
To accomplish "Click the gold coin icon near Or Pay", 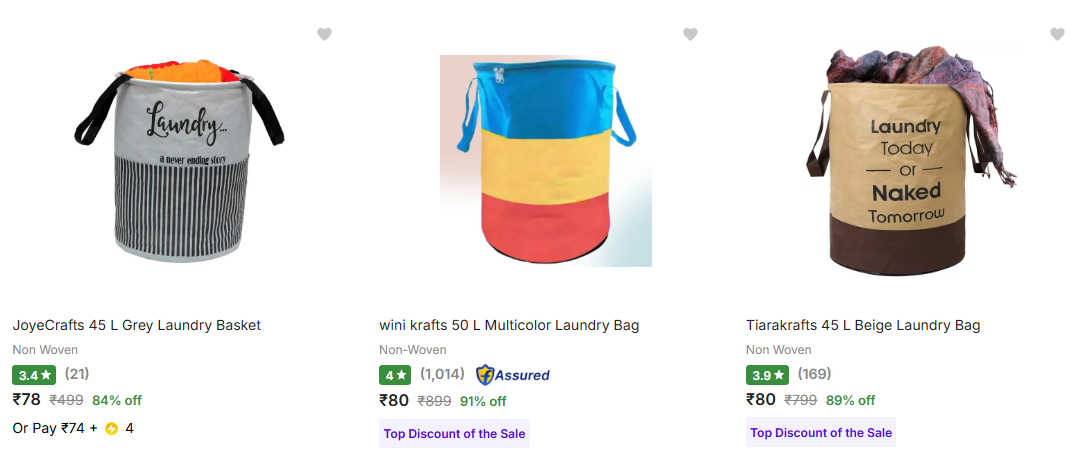I will 111,429.
